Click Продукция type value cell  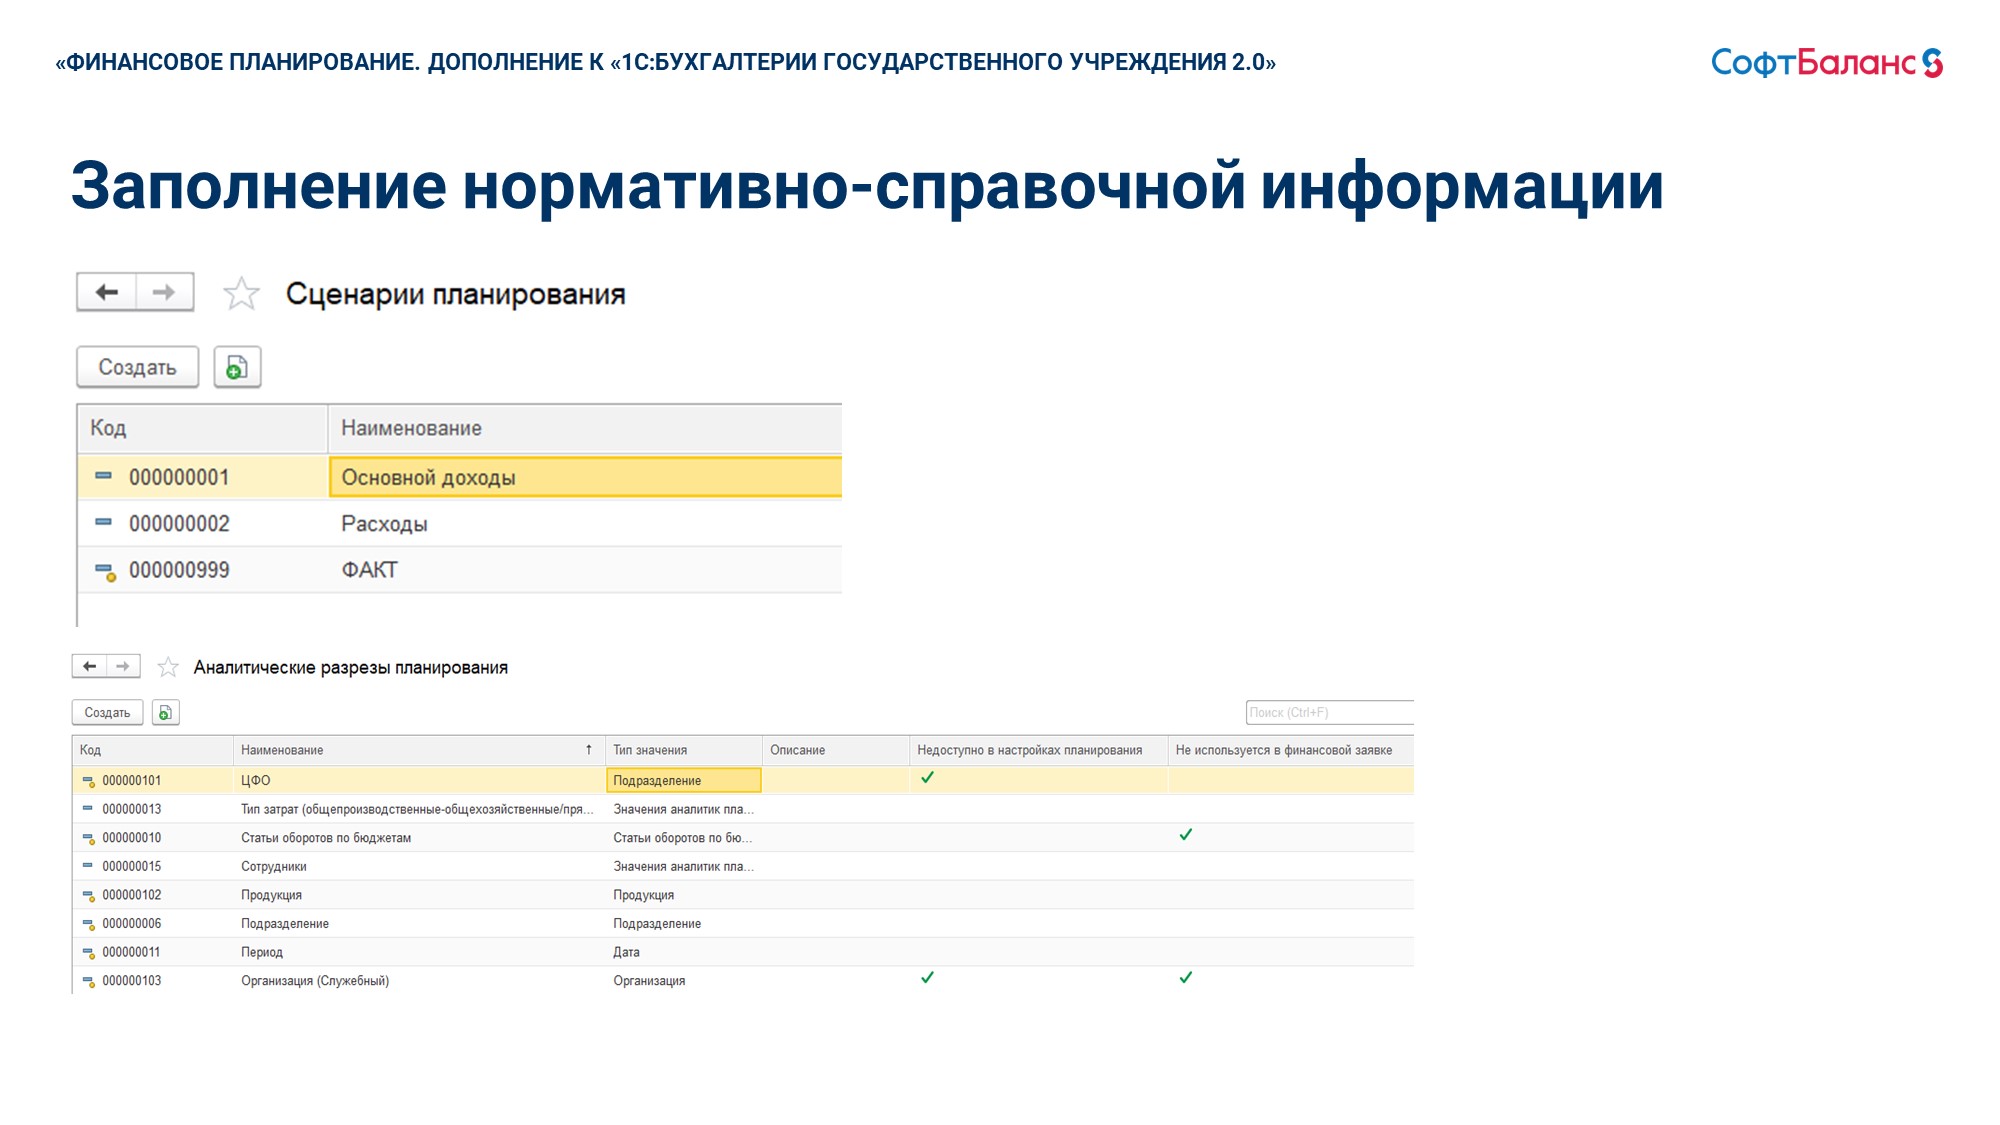643,895
